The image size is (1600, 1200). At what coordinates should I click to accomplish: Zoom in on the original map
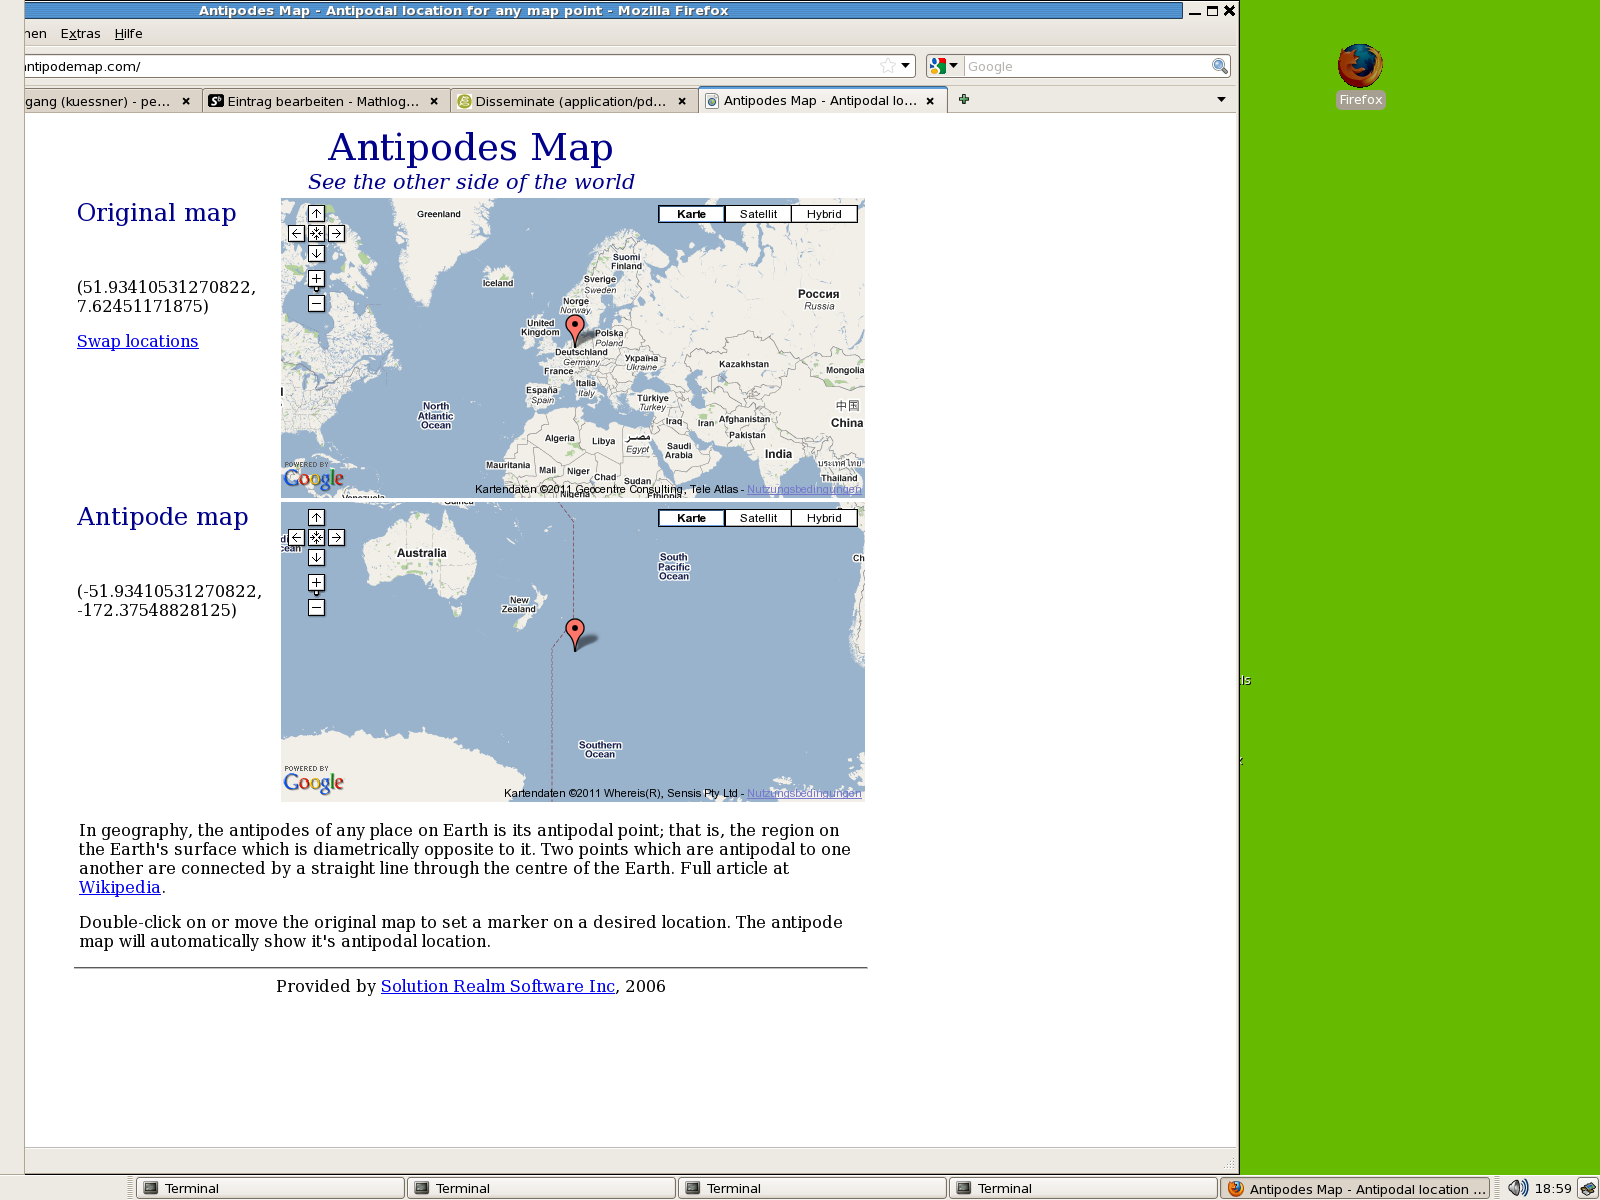click(x=316, y=278)
